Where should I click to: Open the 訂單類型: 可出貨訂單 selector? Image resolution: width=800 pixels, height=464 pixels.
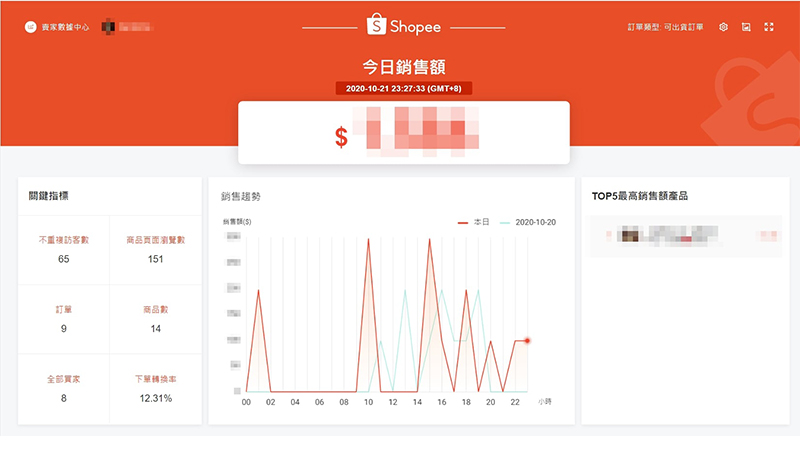coord(665,27)
